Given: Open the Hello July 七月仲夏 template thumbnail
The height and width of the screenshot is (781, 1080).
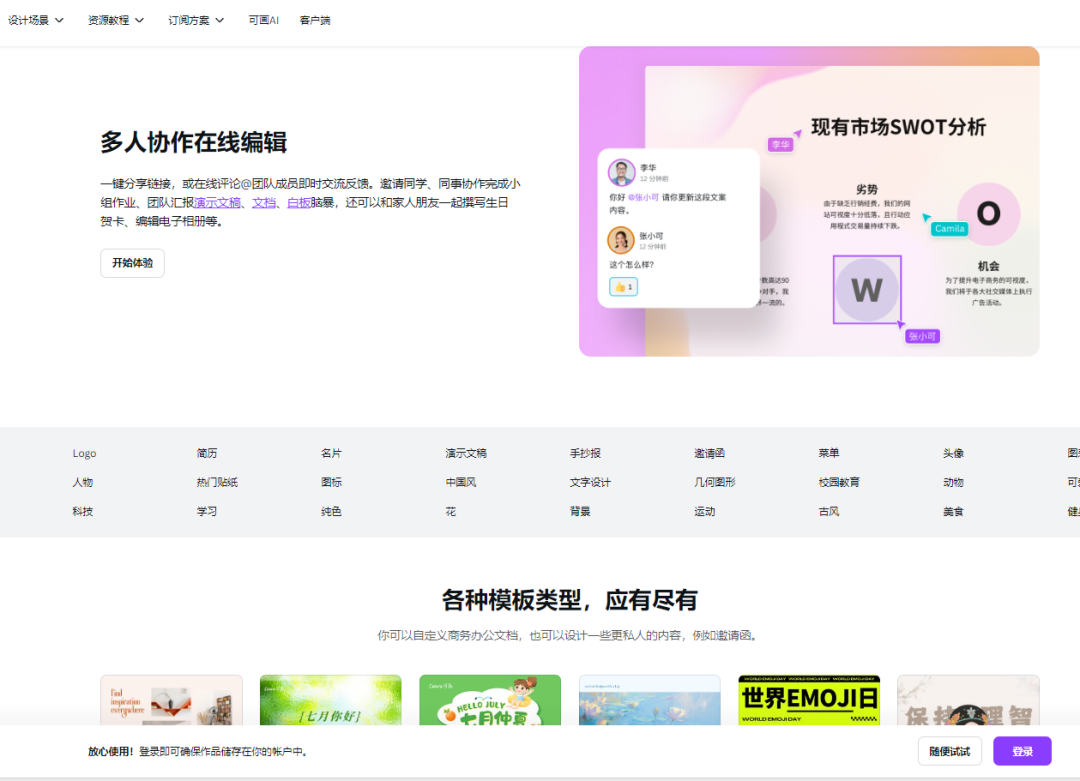Looking at the screenshot, I should point(490,700).
